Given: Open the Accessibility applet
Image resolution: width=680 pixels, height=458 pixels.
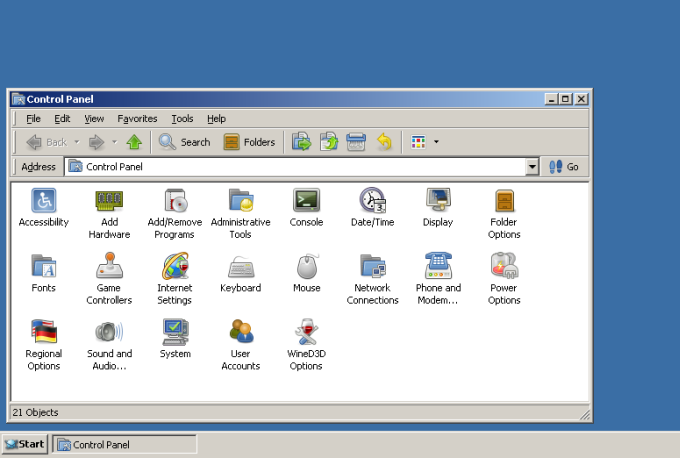Looking at the screenshot, I should coord(44,207).
